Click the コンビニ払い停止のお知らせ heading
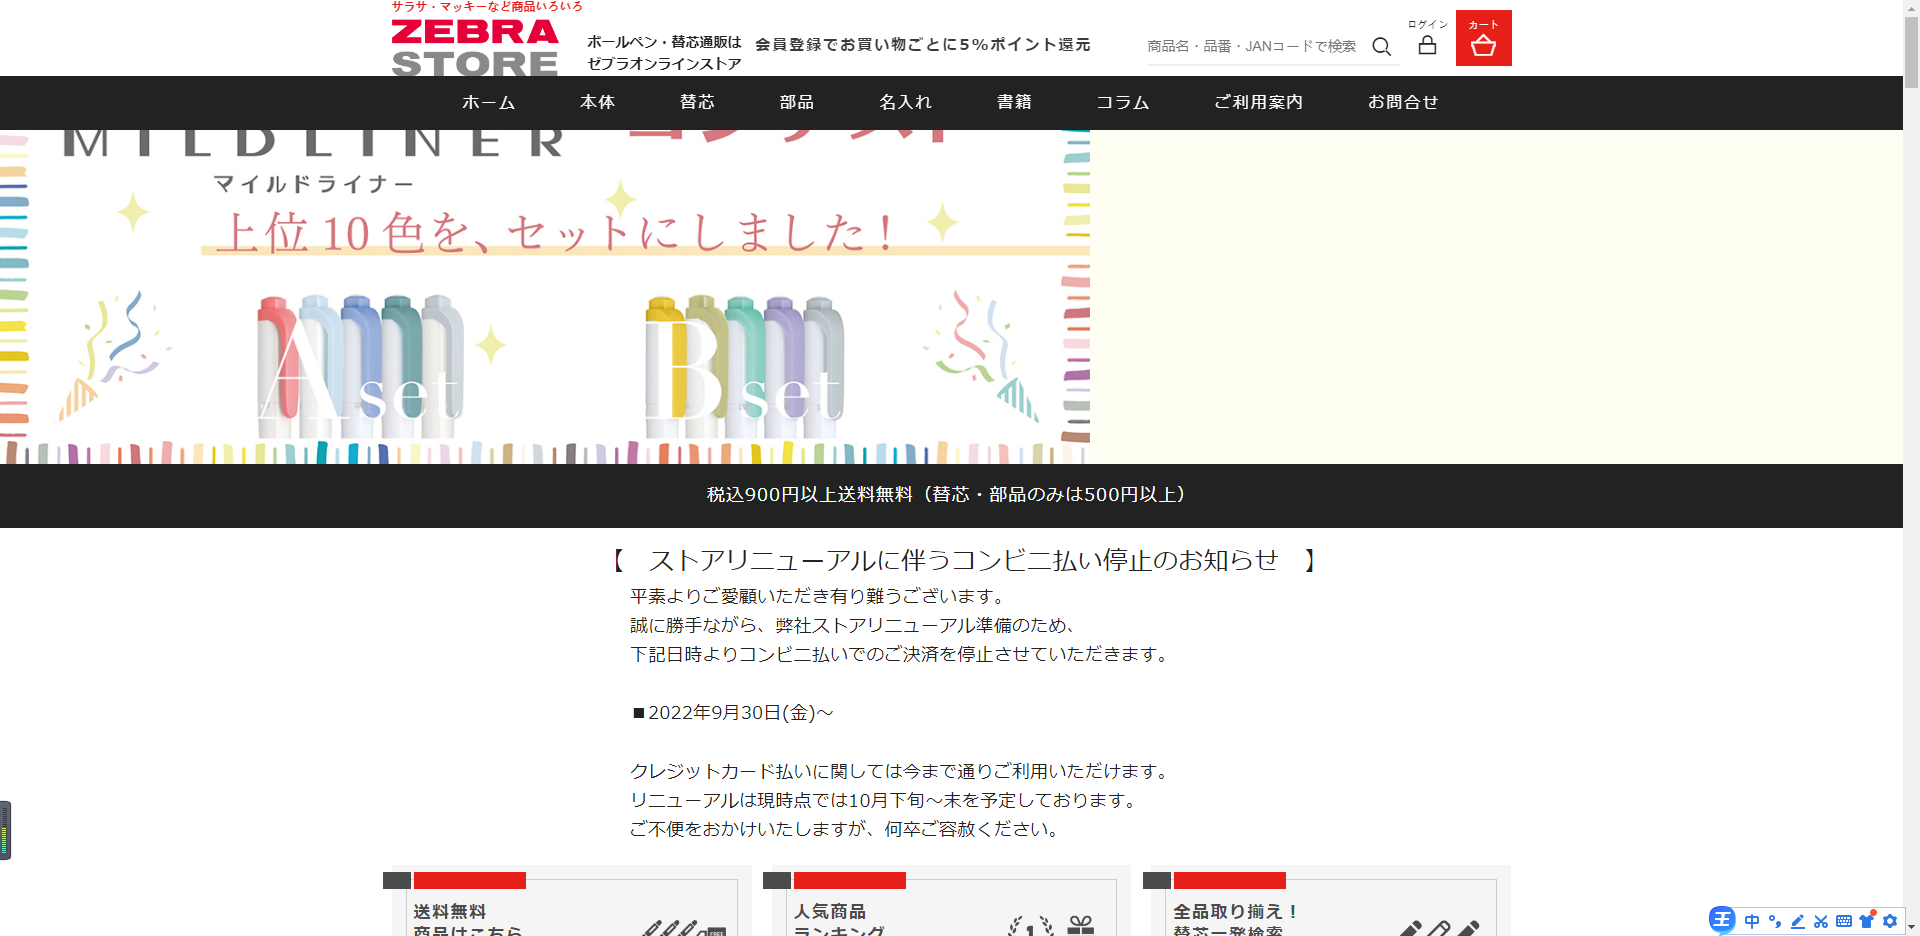Image resolution: width=1920 pixels, height=936 pixels. pos(963,560)
